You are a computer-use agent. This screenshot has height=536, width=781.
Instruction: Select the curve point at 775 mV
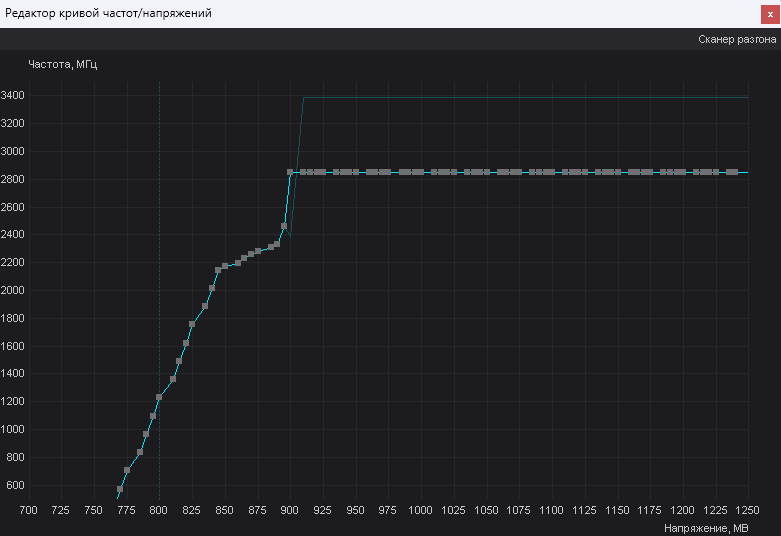pos(127,470)
